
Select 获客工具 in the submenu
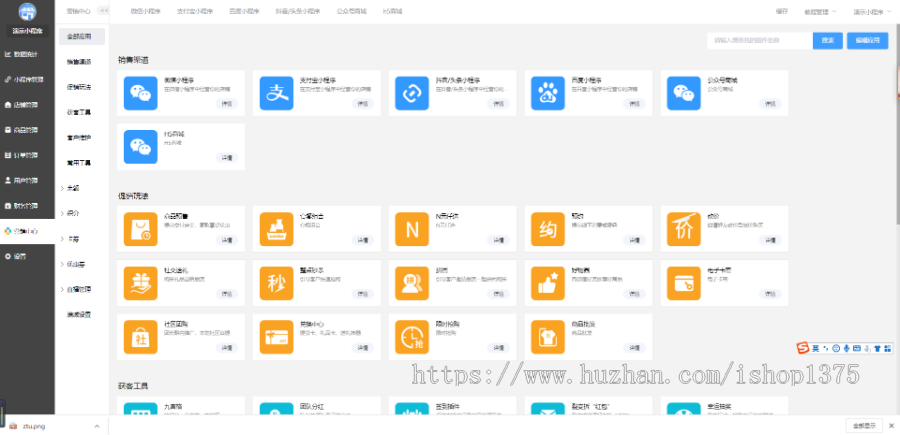pos(79,112)
